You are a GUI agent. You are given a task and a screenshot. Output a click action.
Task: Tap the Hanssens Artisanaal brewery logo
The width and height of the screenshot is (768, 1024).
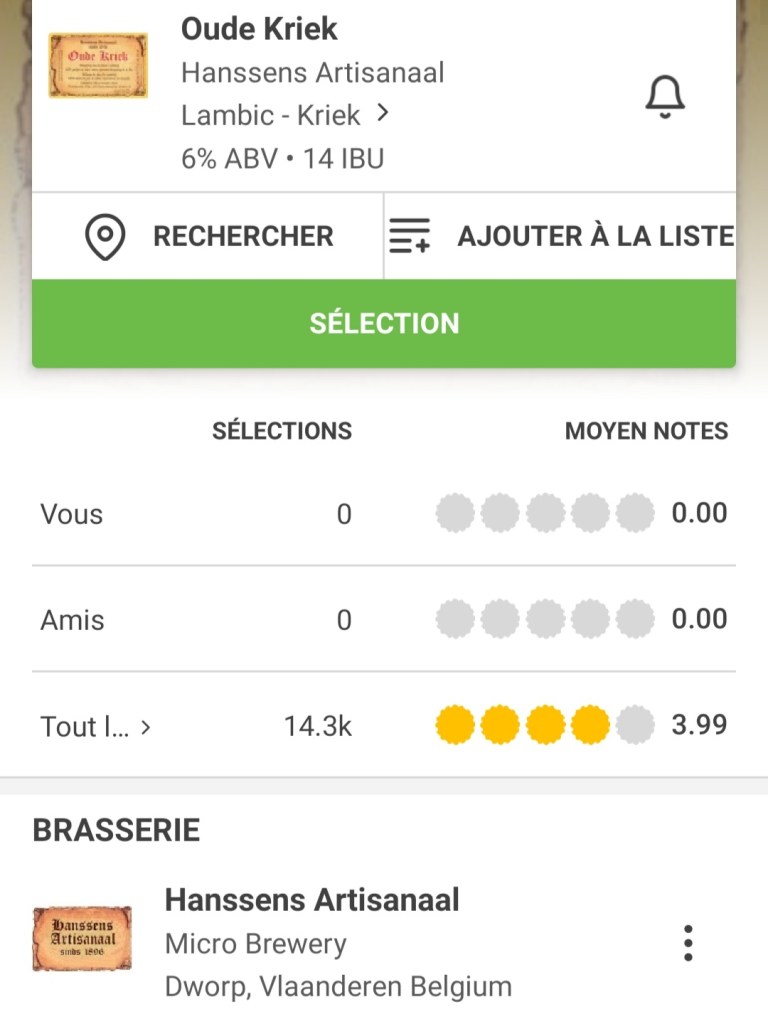[82, 938]
